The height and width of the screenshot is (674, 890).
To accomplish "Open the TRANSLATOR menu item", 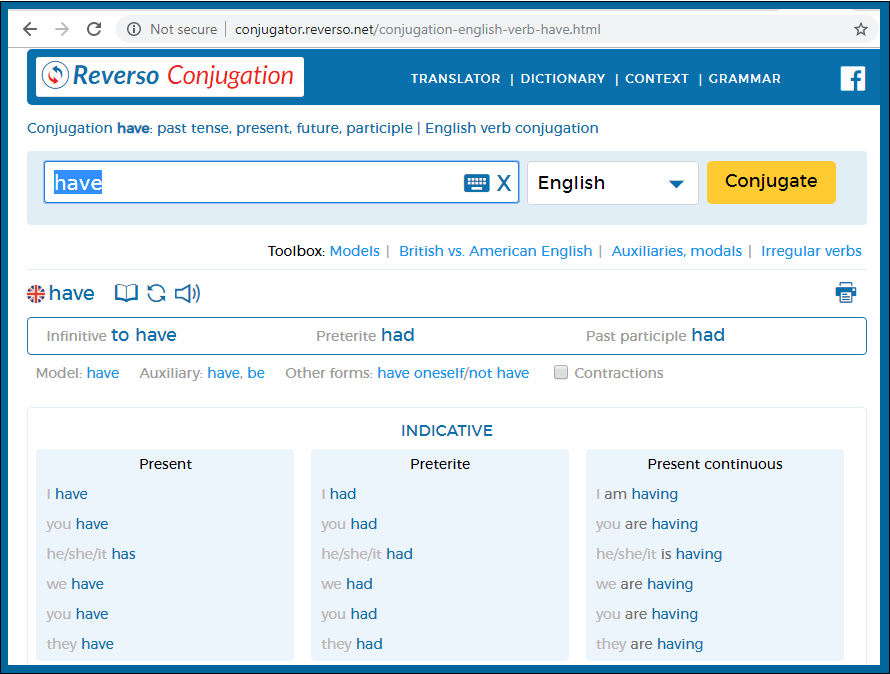I will point(455,79).
